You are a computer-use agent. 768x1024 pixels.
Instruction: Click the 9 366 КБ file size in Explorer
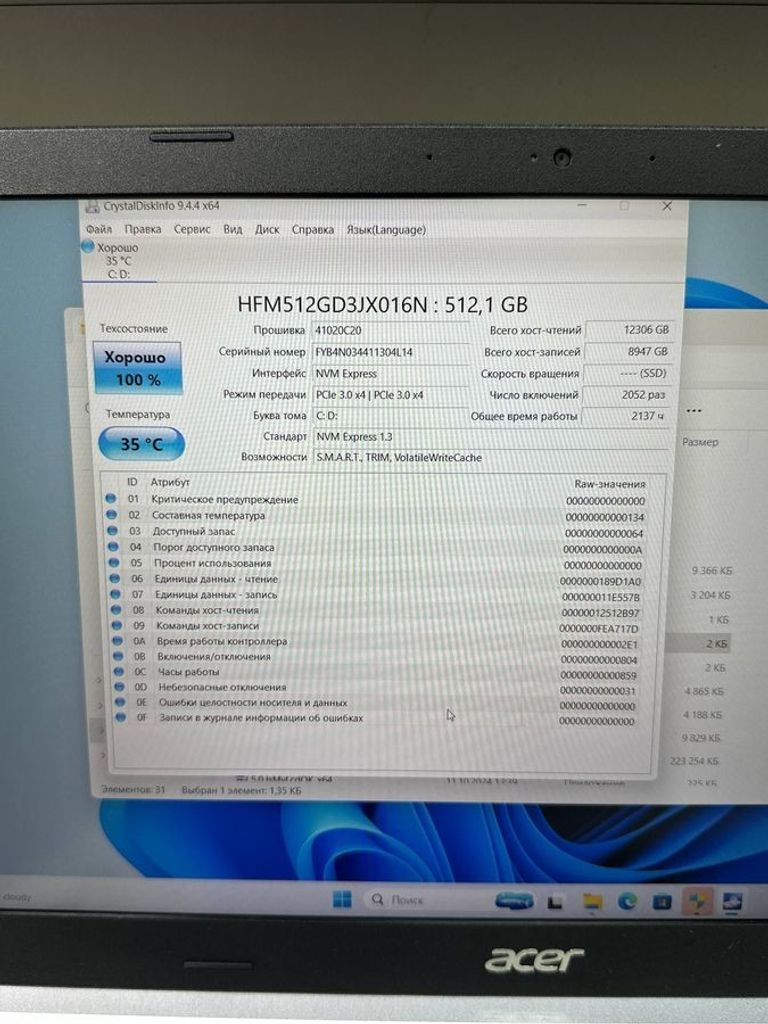pyautogui.click(x=712, y=571)
